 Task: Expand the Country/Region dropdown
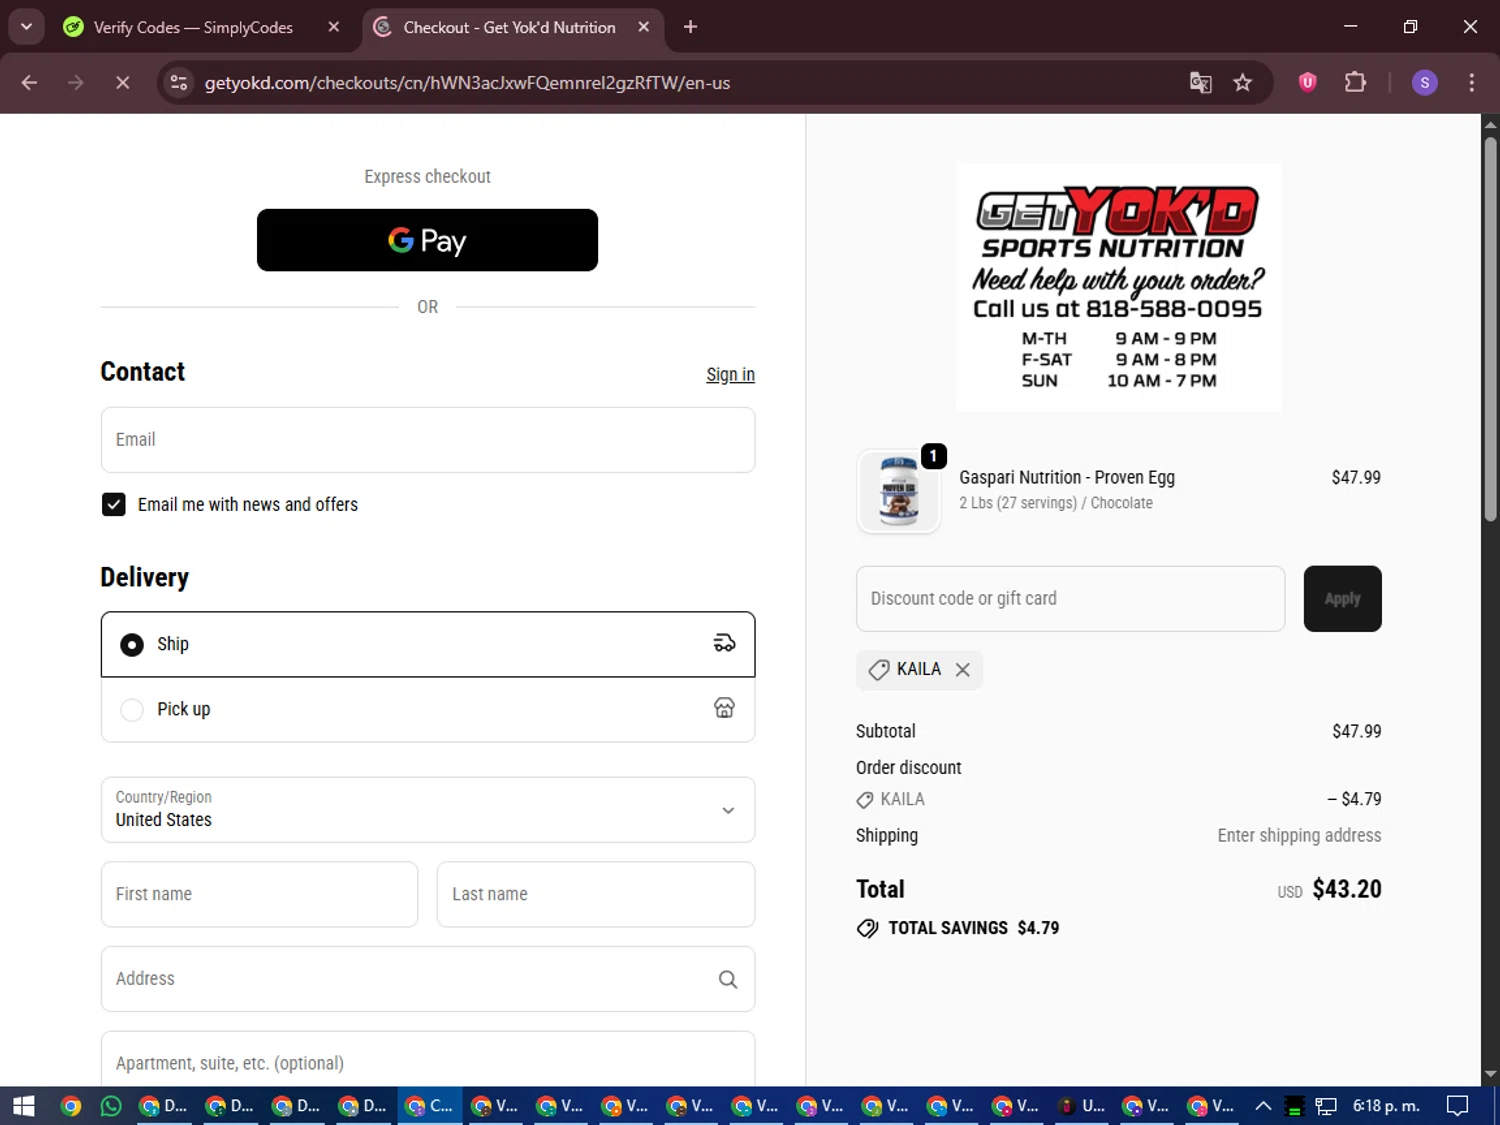427,810
